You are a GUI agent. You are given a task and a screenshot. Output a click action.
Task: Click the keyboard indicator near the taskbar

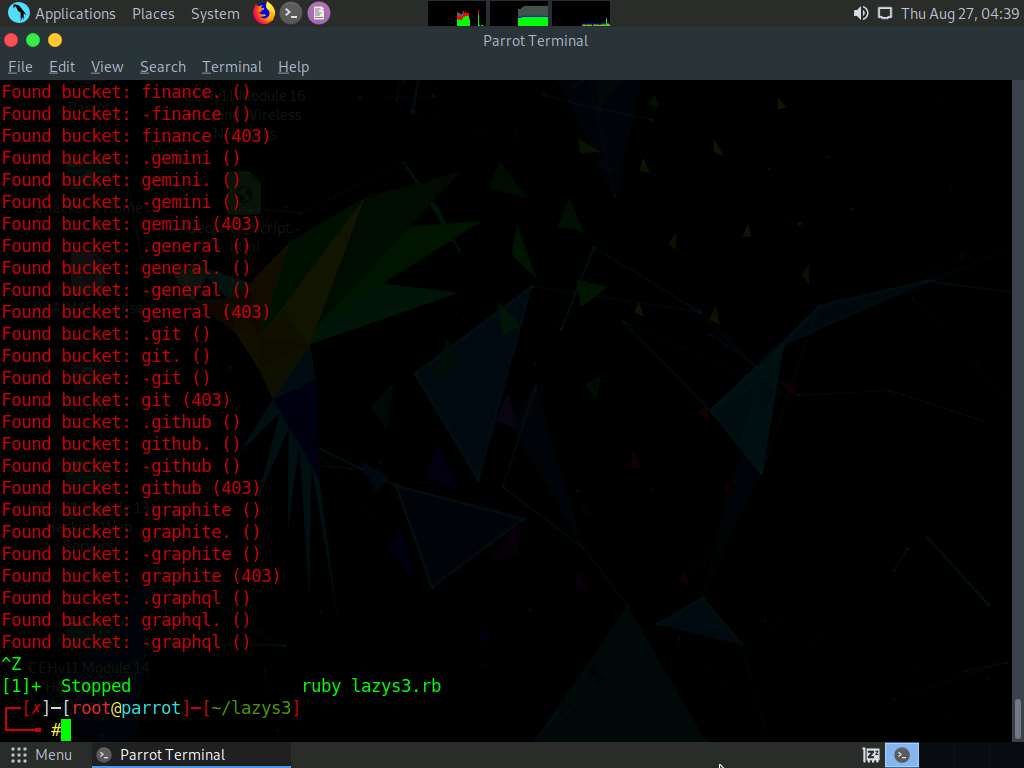[x=869, y=754]
